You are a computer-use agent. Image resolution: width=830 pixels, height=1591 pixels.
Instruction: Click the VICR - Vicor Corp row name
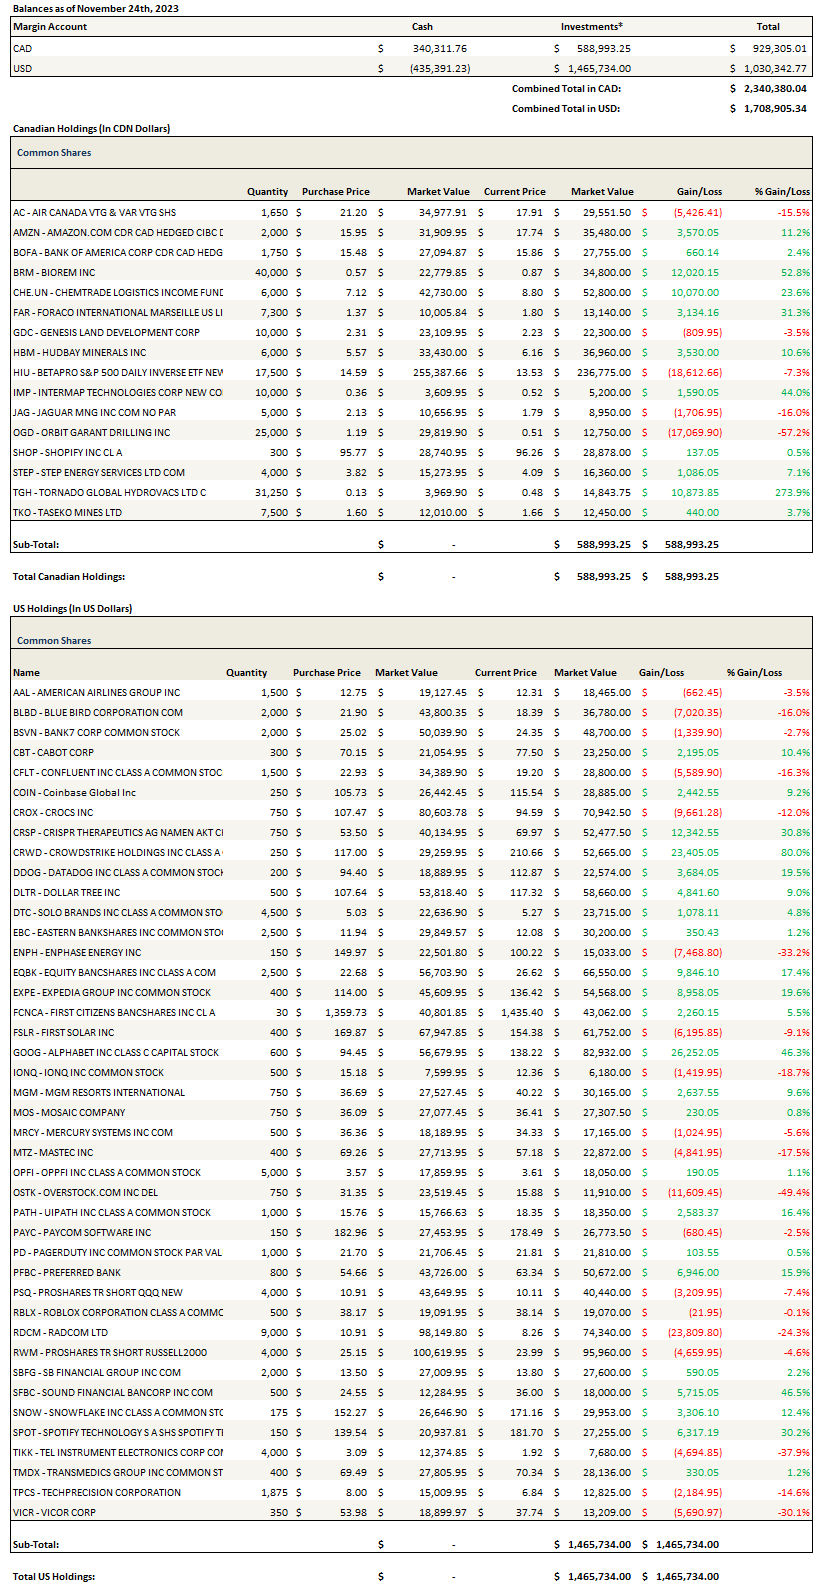[x=54, y=1512]
